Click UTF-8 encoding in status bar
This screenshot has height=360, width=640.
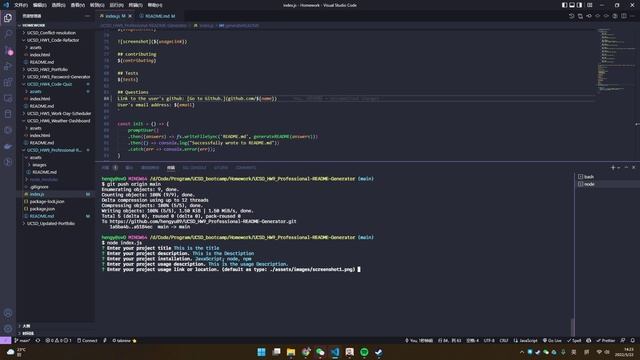click(x=489, y=340)
